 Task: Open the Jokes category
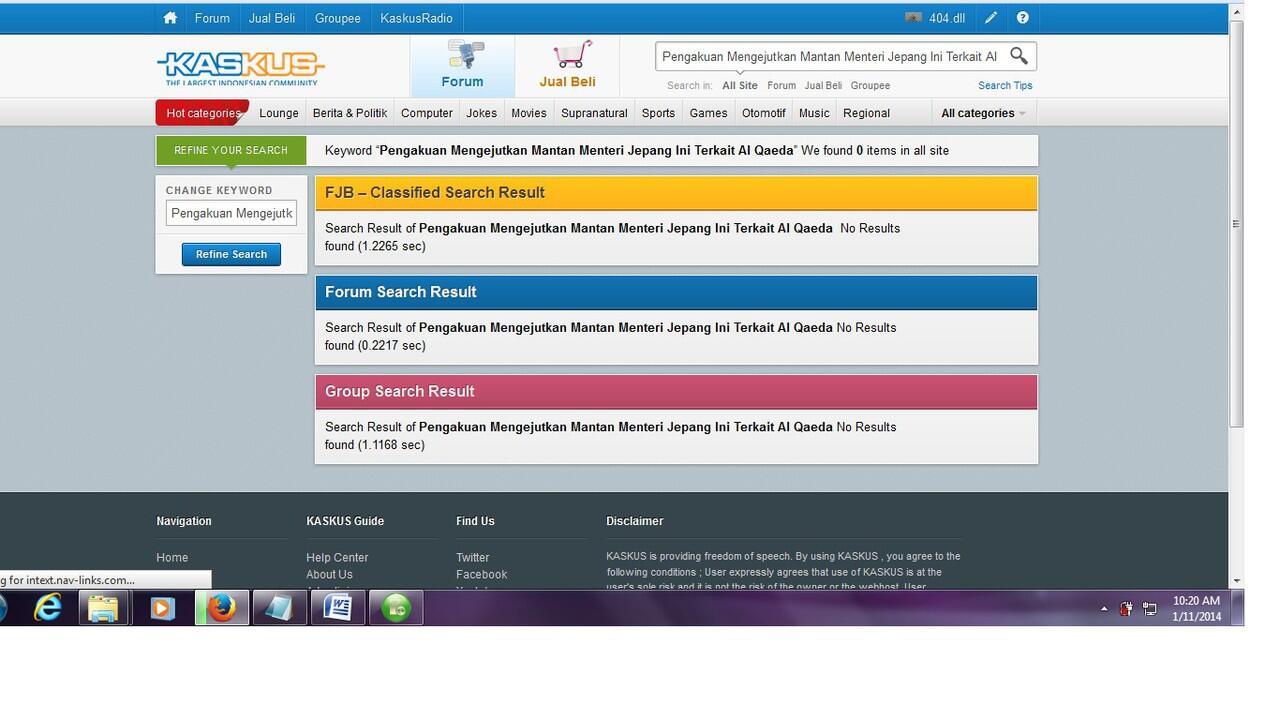click(x=481, y=113)
